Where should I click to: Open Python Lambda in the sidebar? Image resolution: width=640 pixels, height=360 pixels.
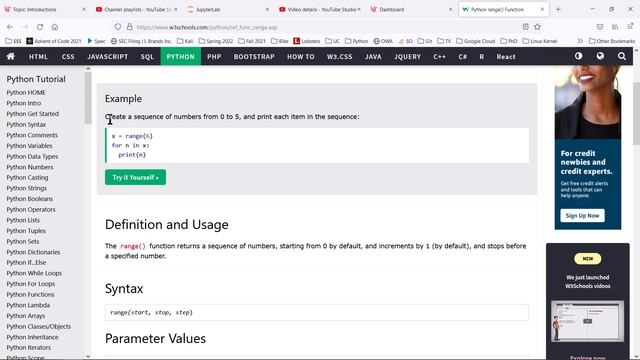tap(28, 305)
